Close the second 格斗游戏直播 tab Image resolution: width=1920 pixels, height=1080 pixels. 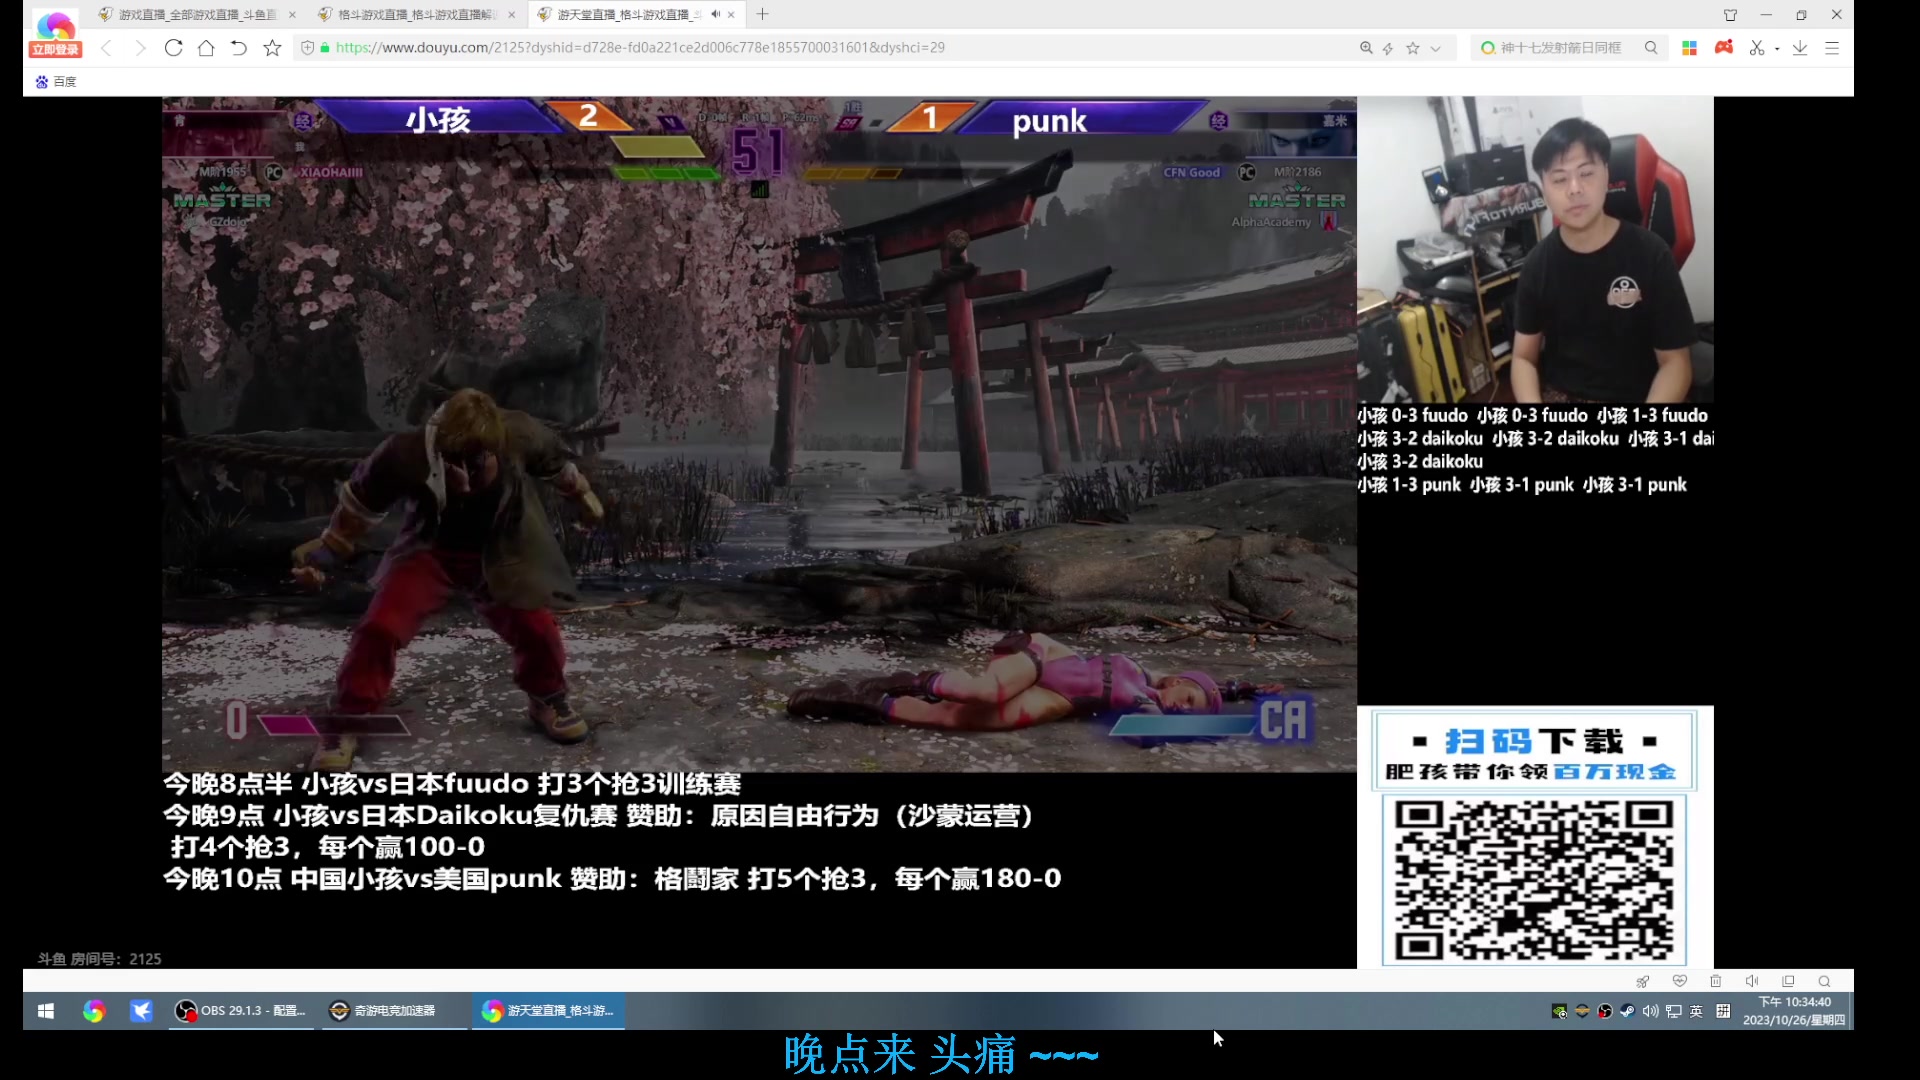pyautogui.click(x=511, y=14)
